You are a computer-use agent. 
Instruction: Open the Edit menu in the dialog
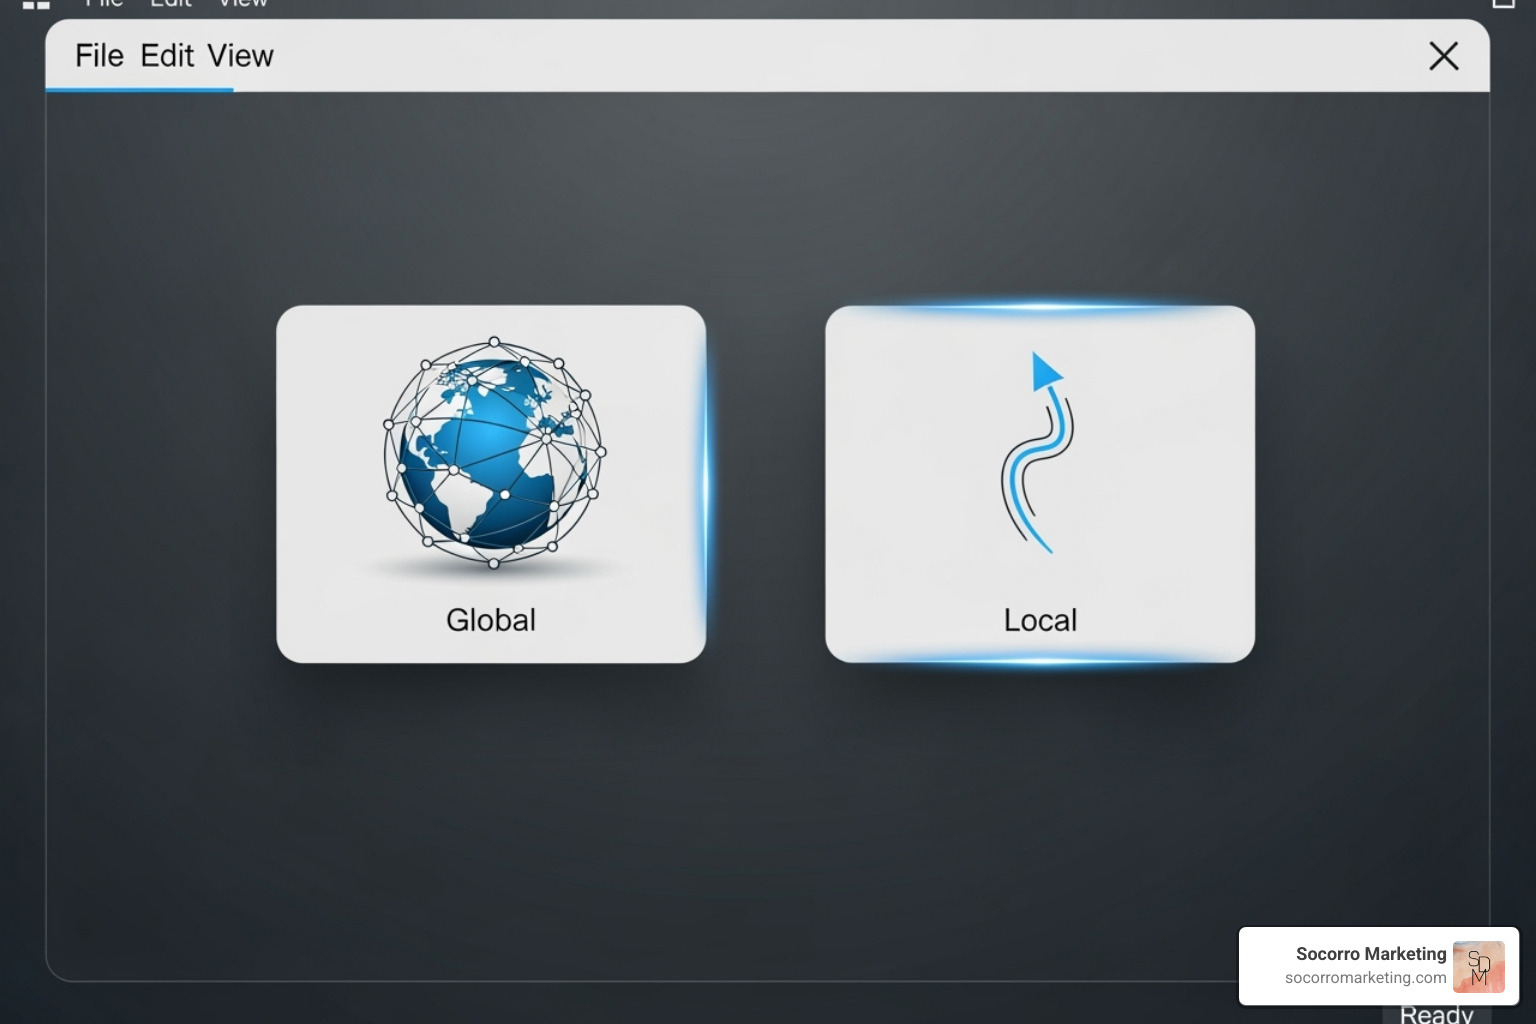tap(167, 56)
